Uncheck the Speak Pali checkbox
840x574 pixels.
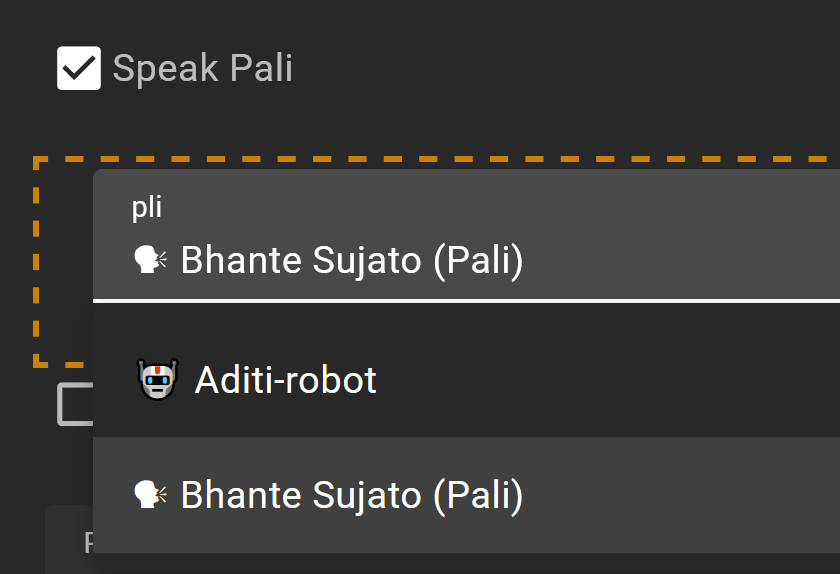click(79, 68)
